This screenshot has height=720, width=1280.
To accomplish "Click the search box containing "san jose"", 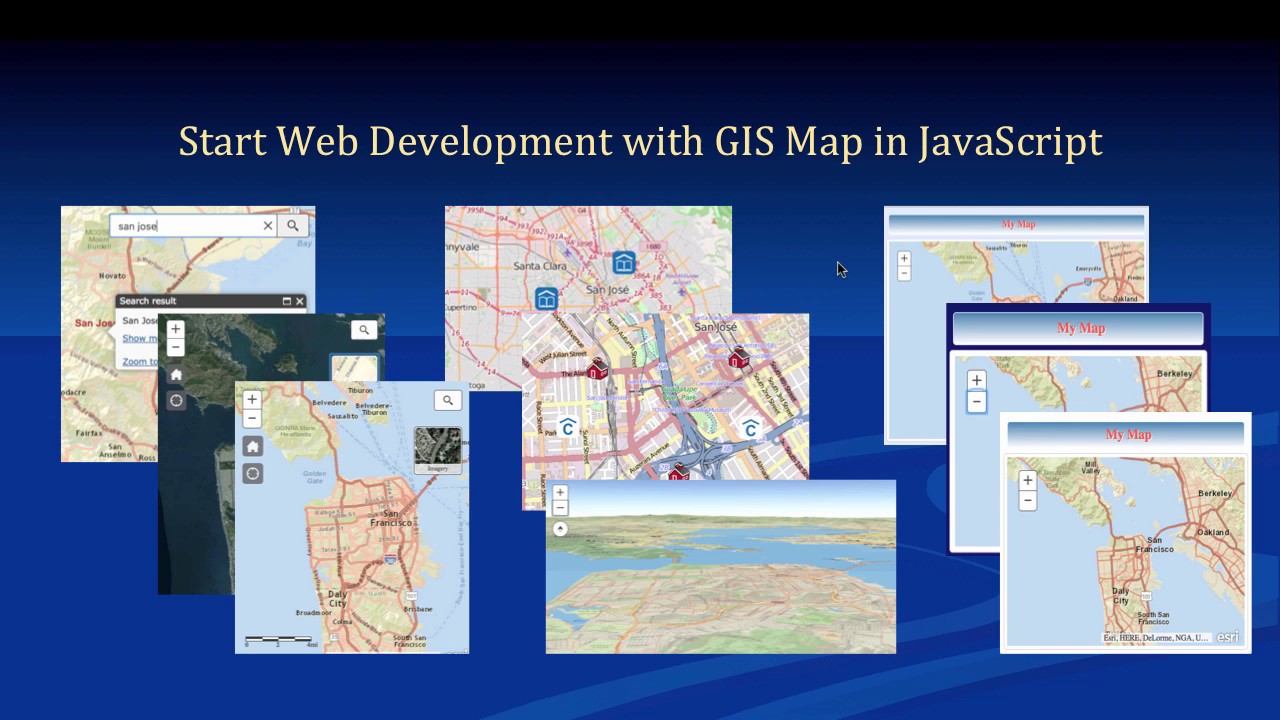I will click(x=194, y=226).
